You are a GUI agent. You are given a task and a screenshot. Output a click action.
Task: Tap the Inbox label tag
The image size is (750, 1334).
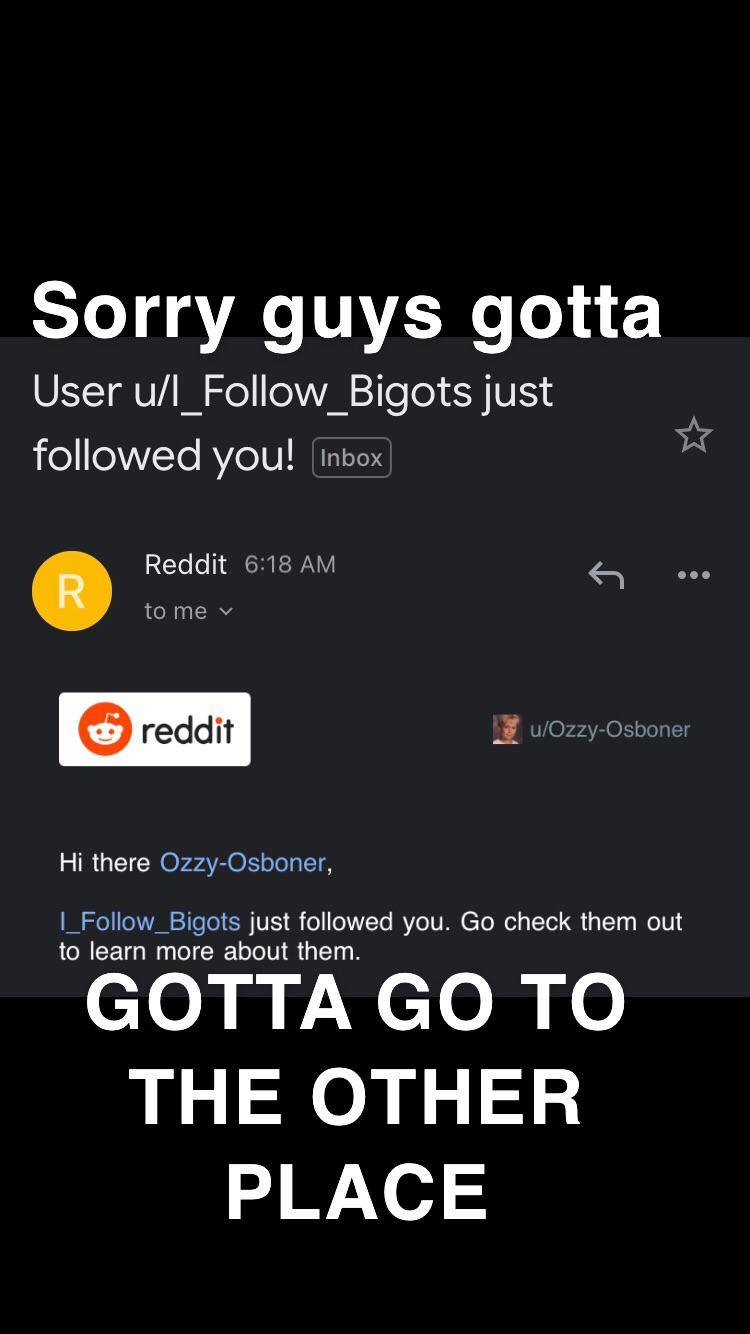pyautogui.click(x=351, y=458)
